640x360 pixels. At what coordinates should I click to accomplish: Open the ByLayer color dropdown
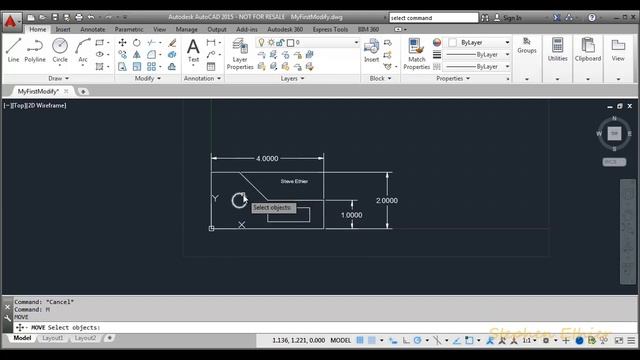click(507, 42)
